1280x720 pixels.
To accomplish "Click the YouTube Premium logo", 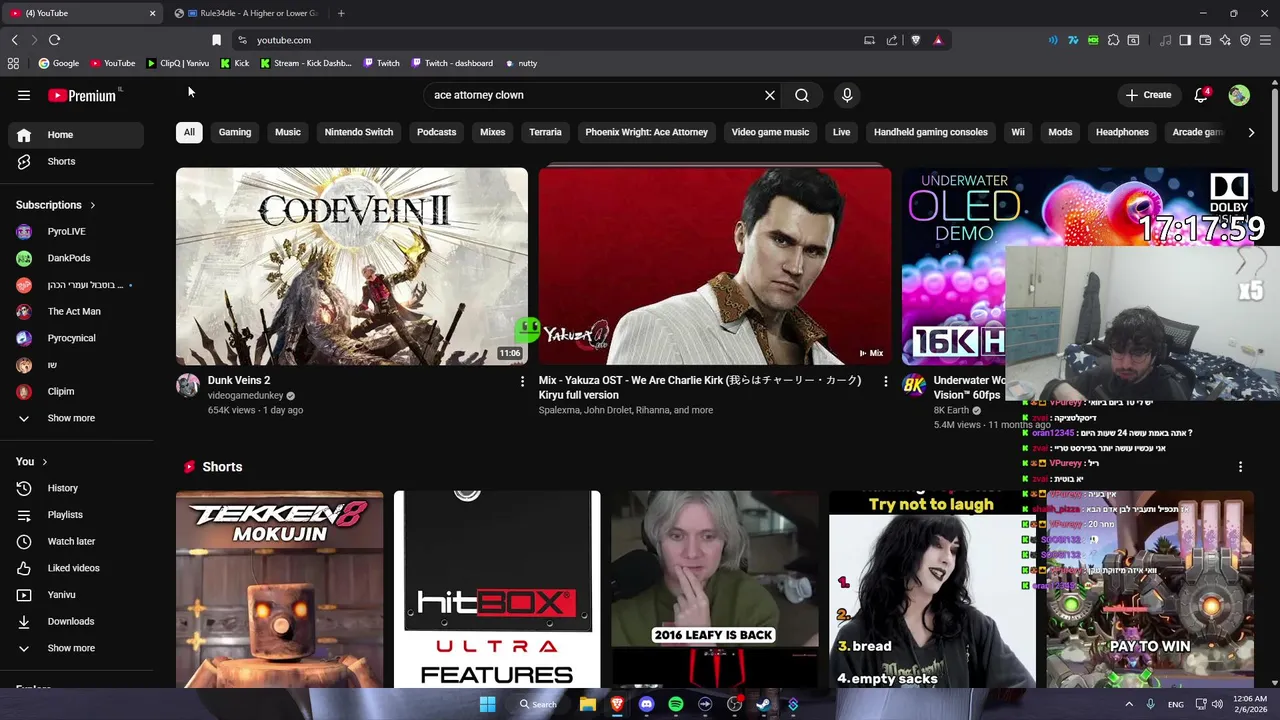I will (x=84, y=95).
